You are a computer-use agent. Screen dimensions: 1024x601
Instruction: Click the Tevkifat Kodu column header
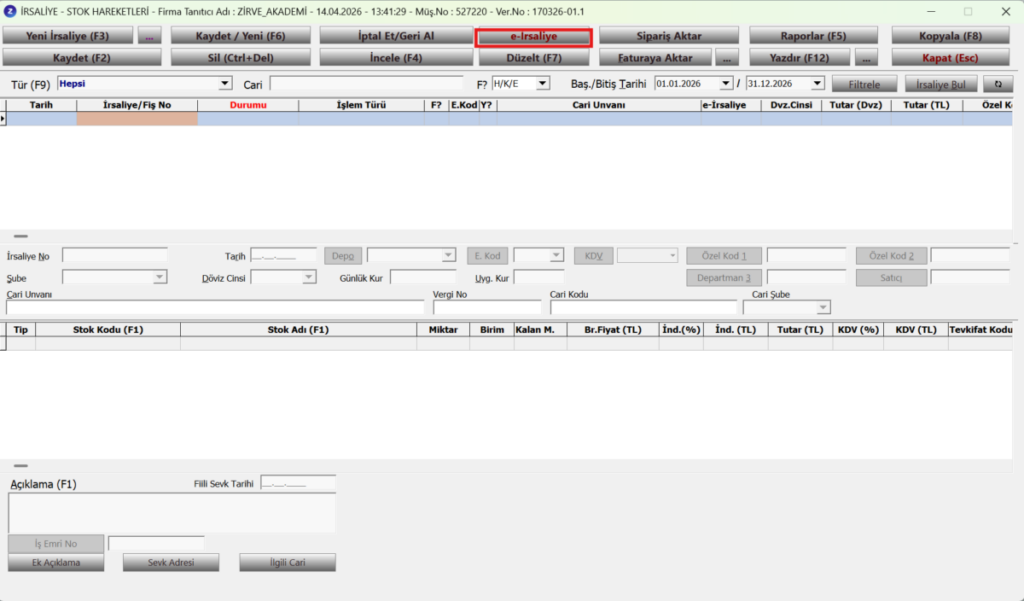tap(981, 330)
